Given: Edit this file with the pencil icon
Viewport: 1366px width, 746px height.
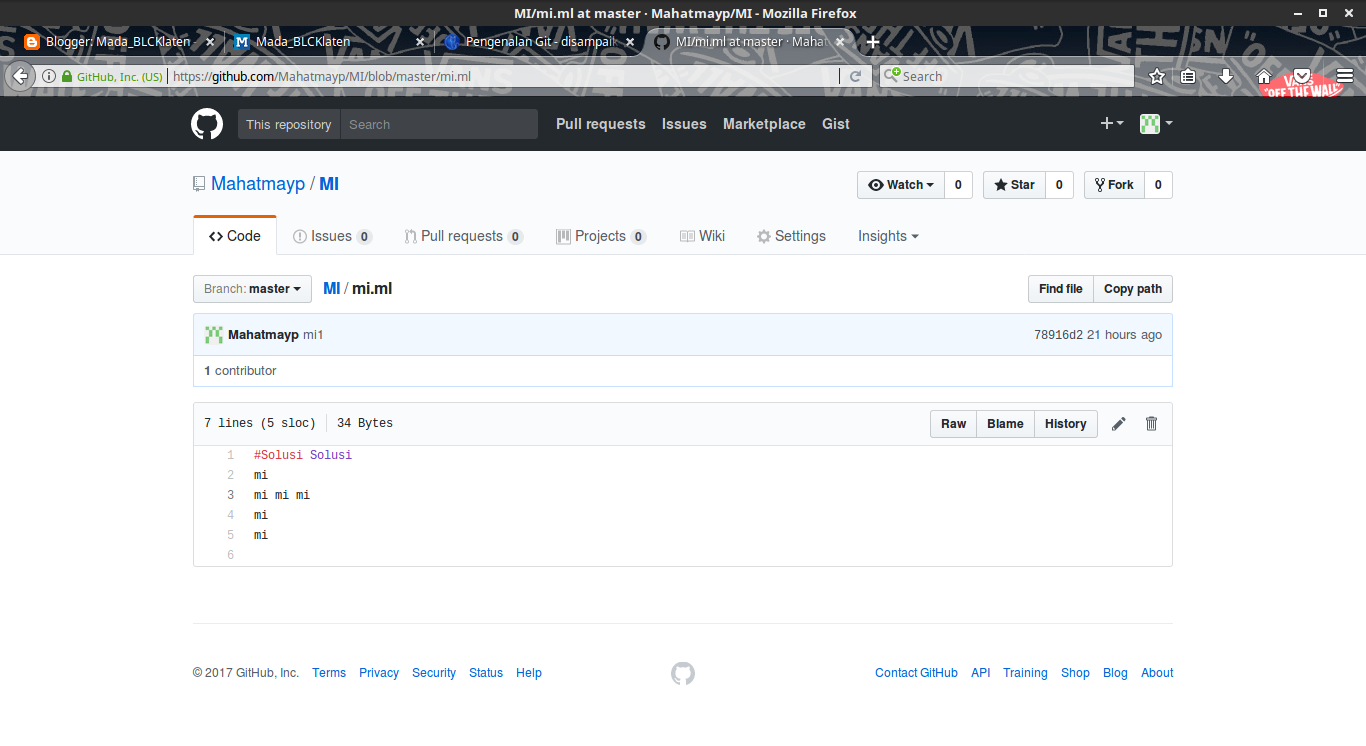Looking at the screenshot, I should [x=1119, y=424].
